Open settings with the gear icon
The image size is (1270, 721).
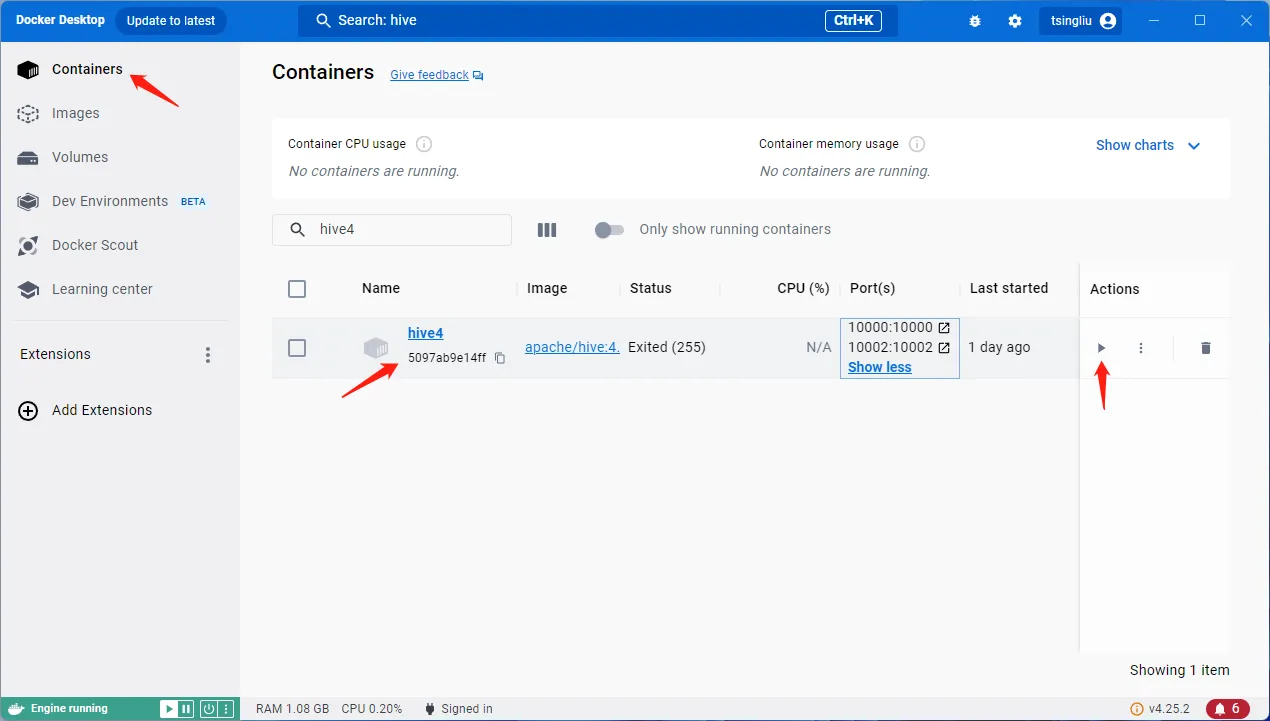pyautogui.click(x=1015, y=21)
